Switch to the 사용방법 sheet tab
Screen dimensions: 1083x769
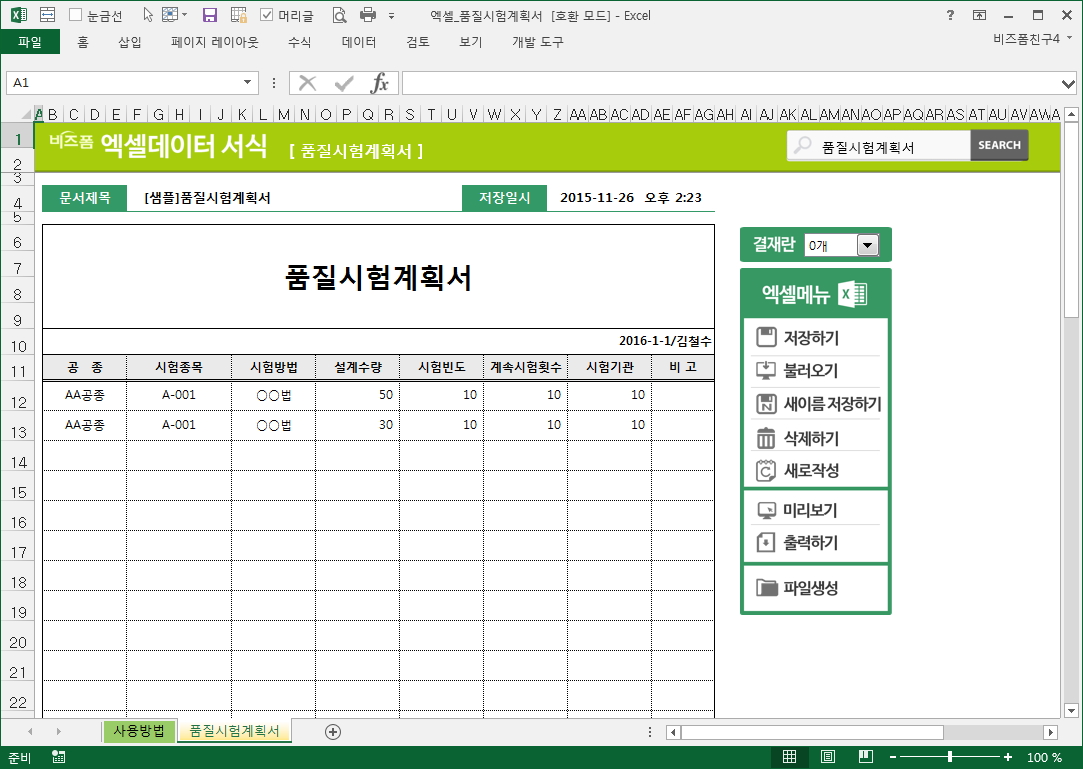(x=139, y=731)
